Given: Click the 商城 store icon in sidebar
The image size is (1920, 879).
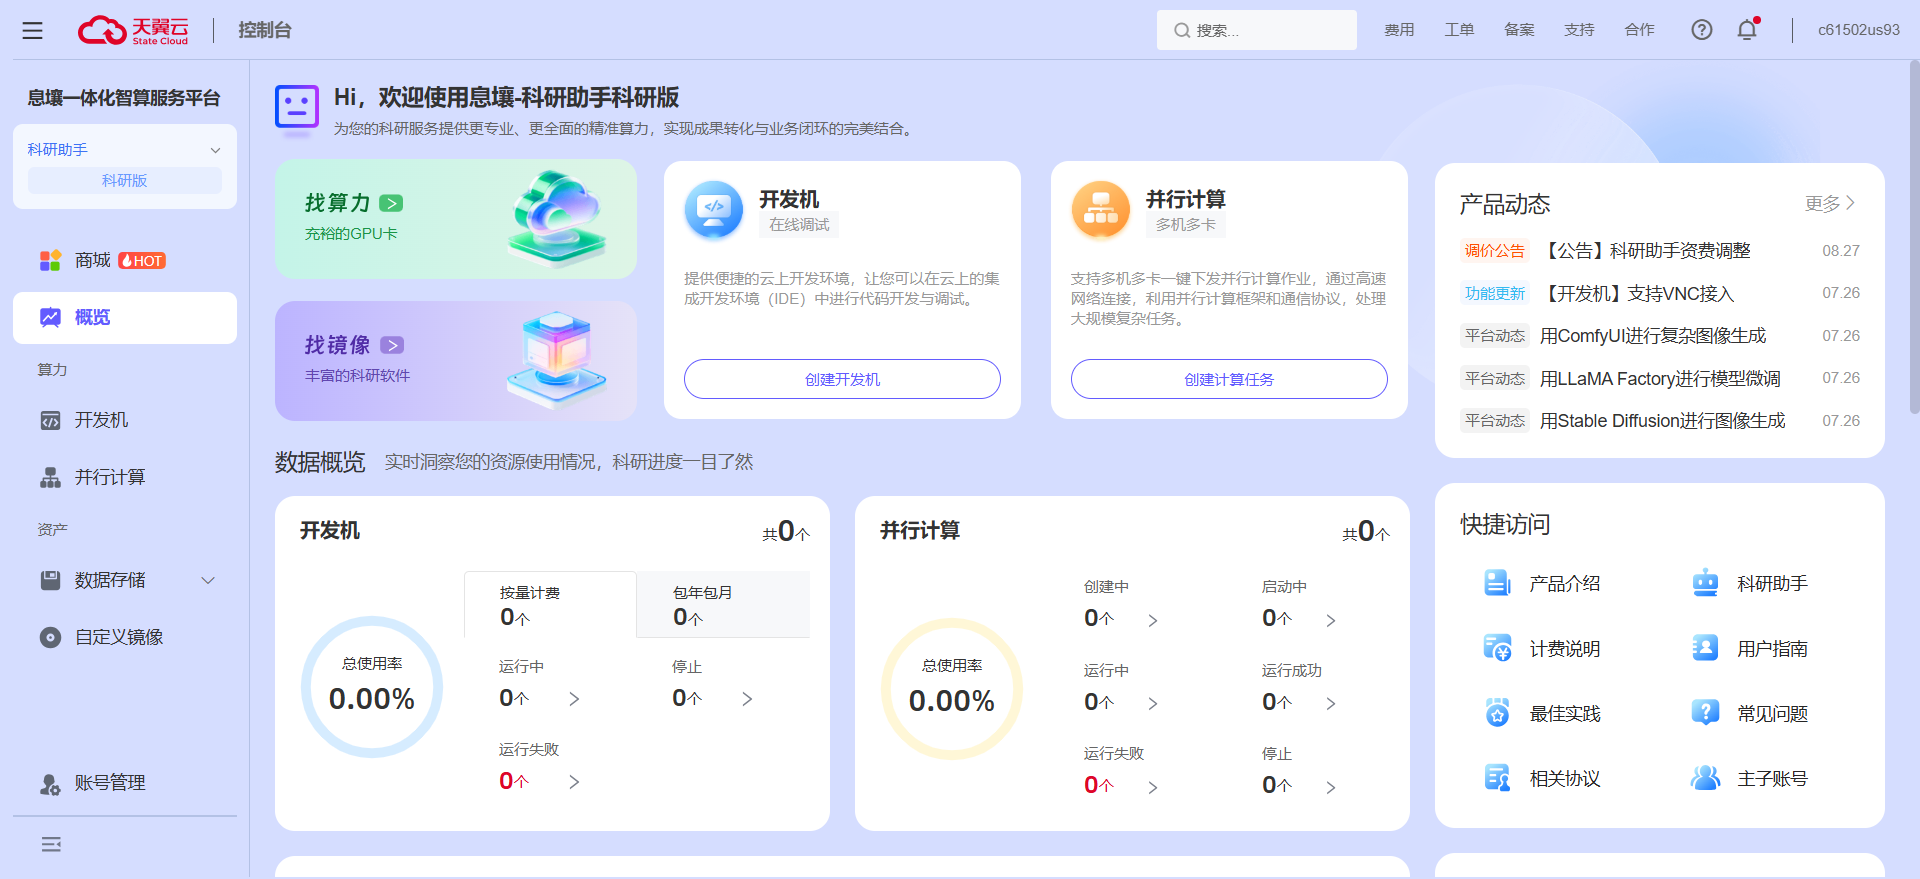Looking at the screenshot, I should pyautogui.click(x=50, y=261).
